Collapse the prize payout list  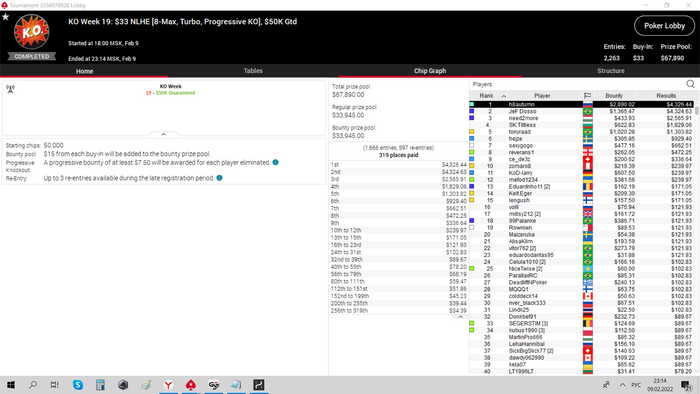(x=460, y=317)
